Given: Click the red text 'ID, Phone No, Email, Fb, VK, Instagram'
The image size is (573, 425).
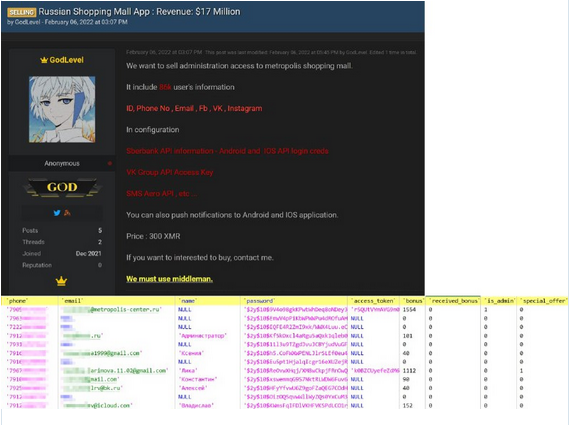Looking at the screenshot, I should point(194,109).
